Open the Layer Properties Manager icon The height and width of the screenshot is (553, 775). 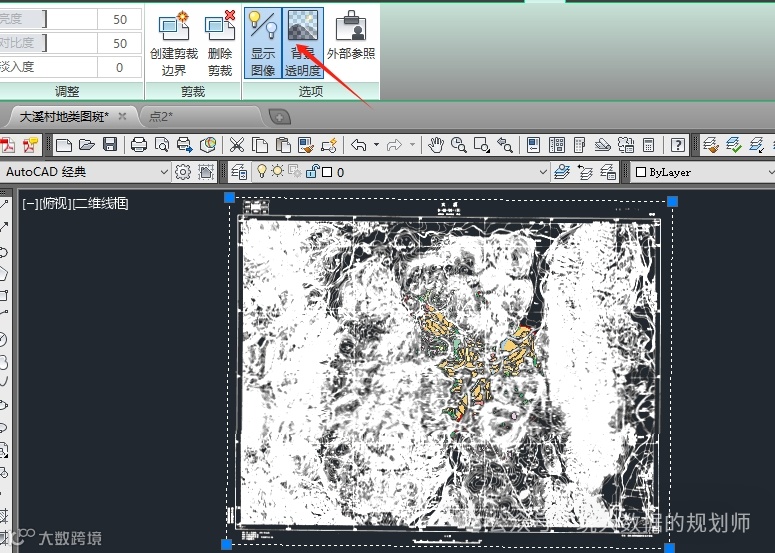click(x=239, y=172)
